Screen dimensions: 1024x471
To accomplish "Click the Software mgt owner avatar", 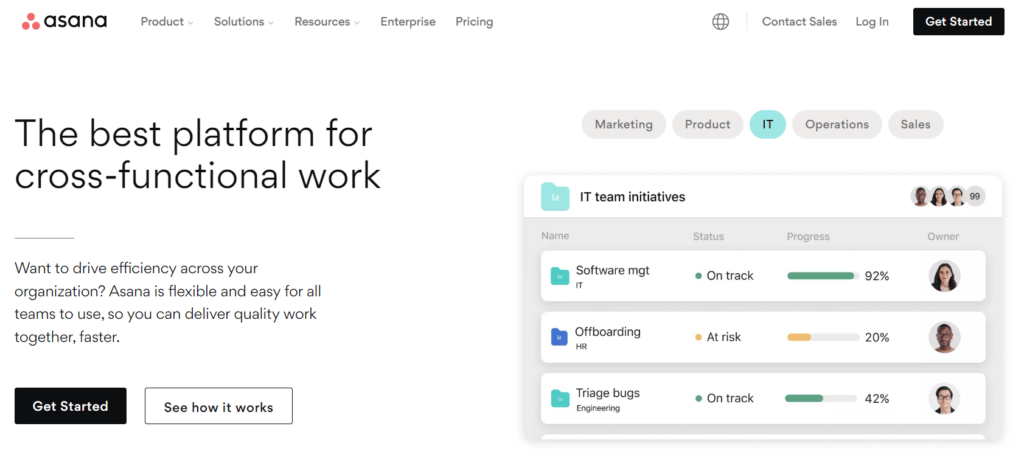I will point(944,276).
